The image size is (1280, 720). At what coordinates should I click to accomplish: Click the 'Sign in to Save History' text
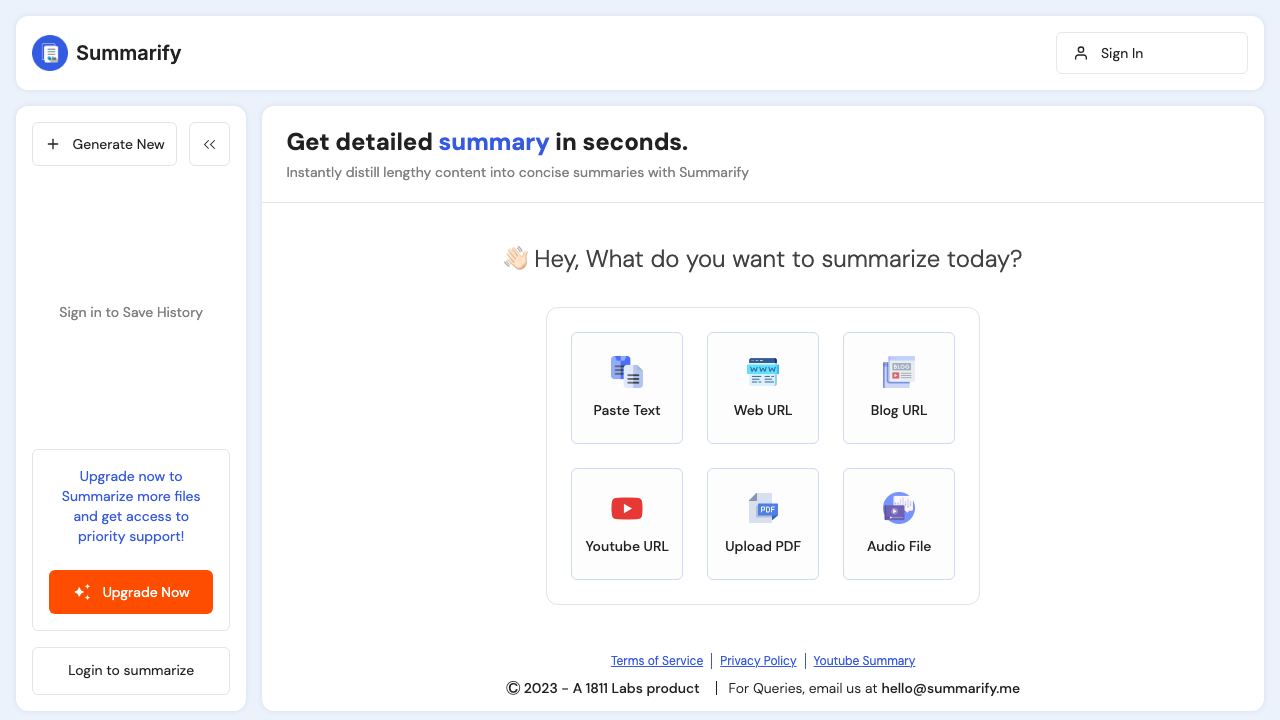131,312
